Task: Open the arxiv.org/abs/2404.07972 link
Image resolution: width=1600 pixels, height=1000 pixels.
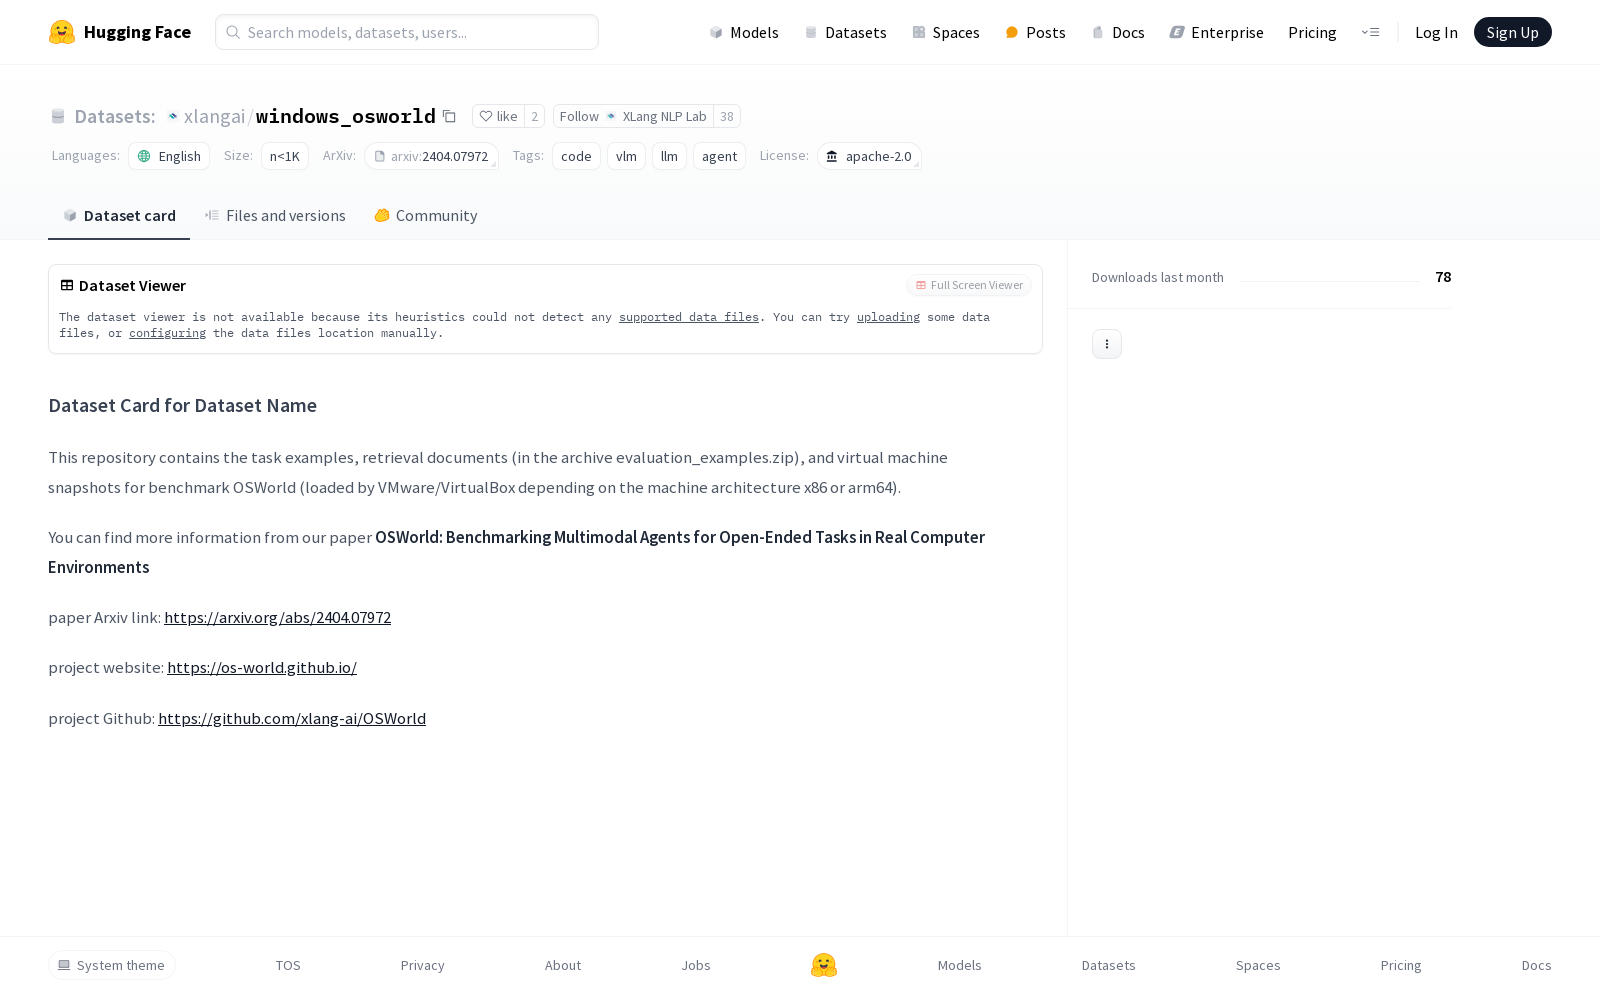Action: tap(277, 617)
